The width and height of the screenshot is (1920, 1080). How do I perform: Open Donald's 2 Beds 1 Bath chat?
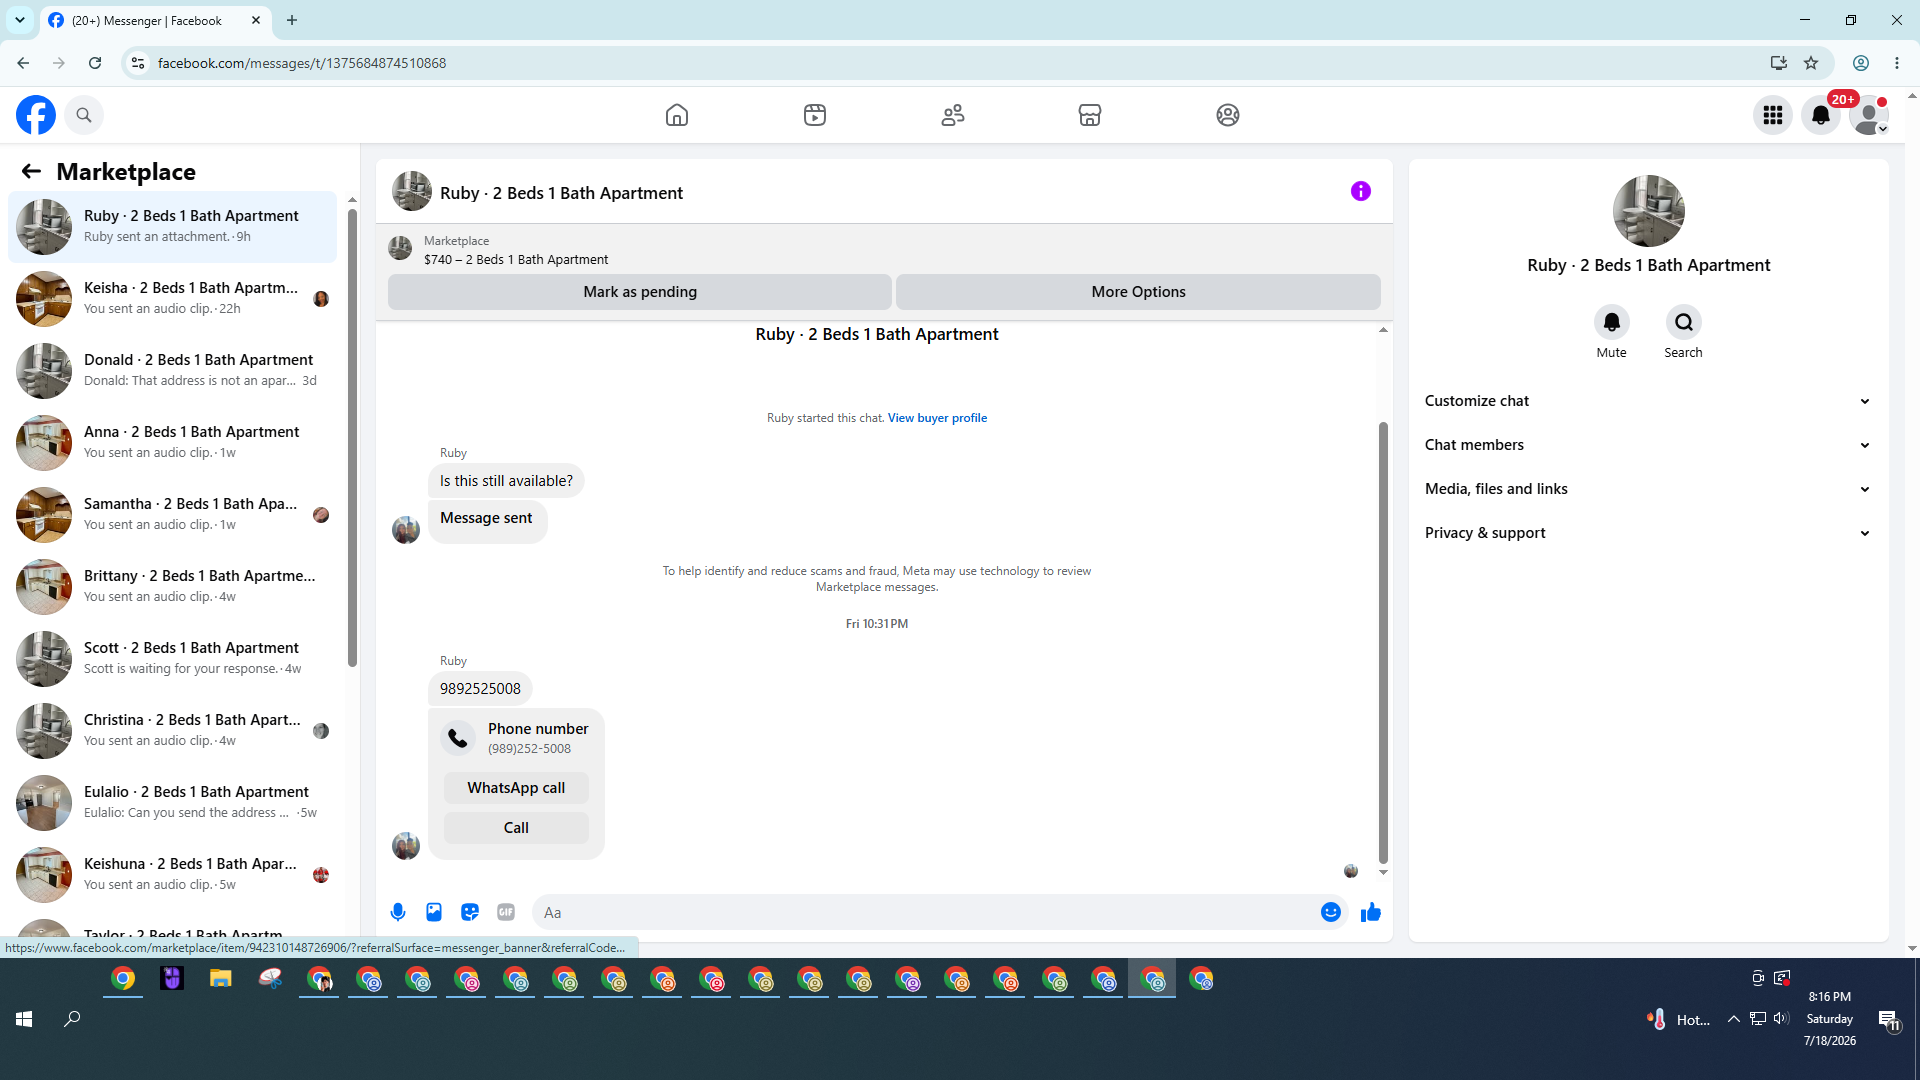click(173, 371)
